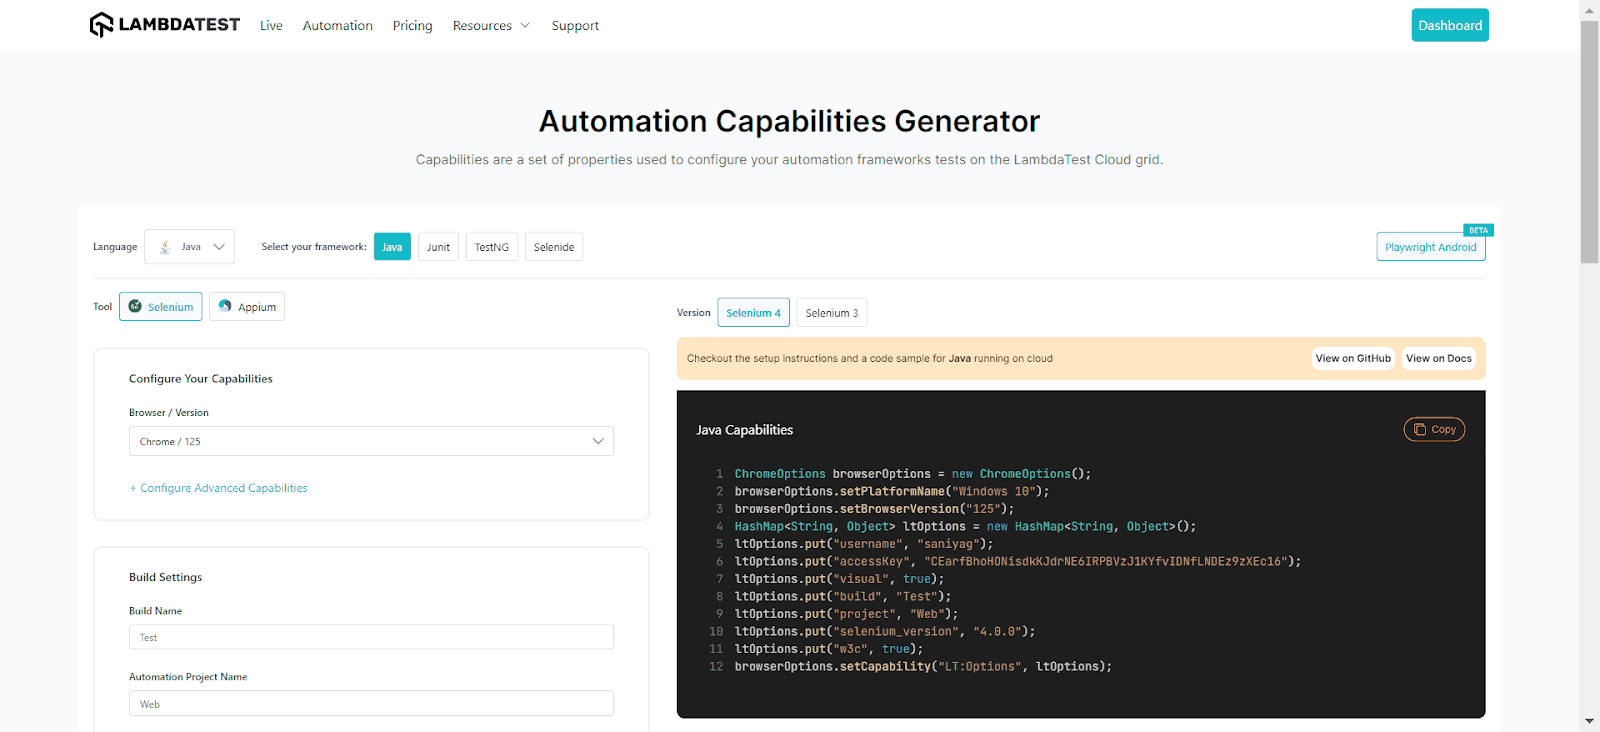Click View on GitHub
The image size is (1600, 732).
click(x=1353, y=358)
